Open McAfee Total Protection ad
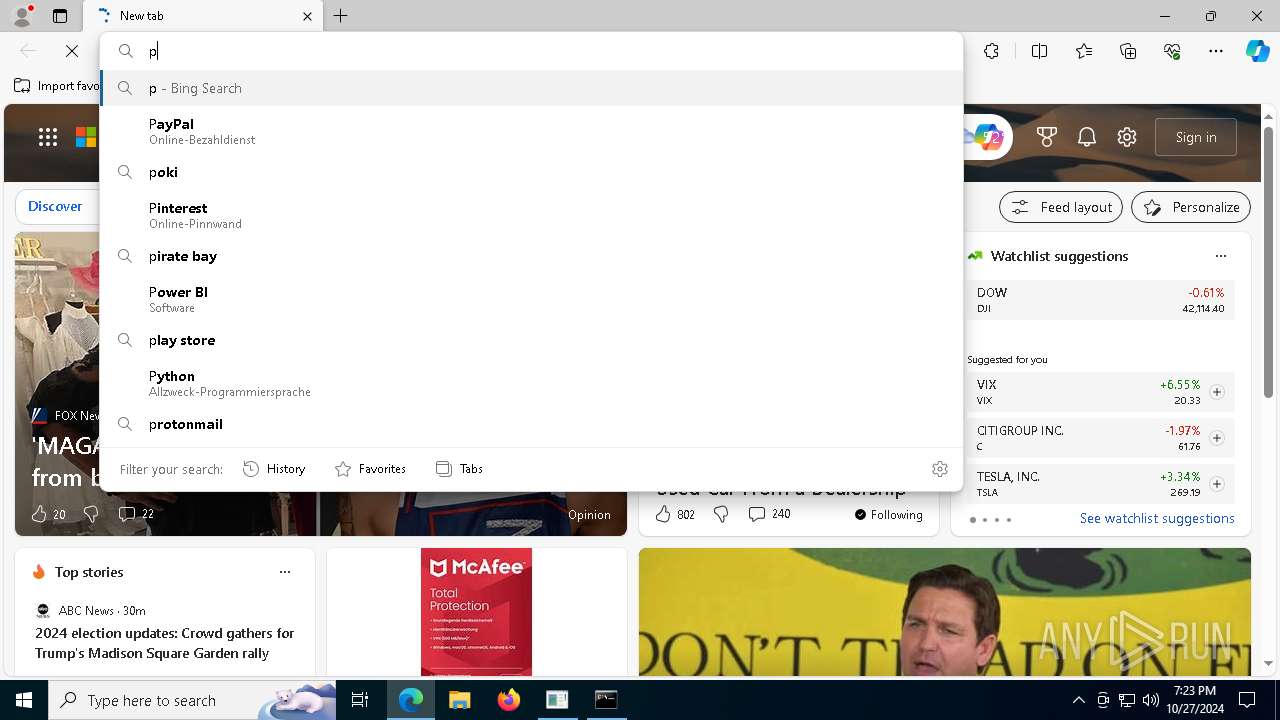 coord(476,611)
